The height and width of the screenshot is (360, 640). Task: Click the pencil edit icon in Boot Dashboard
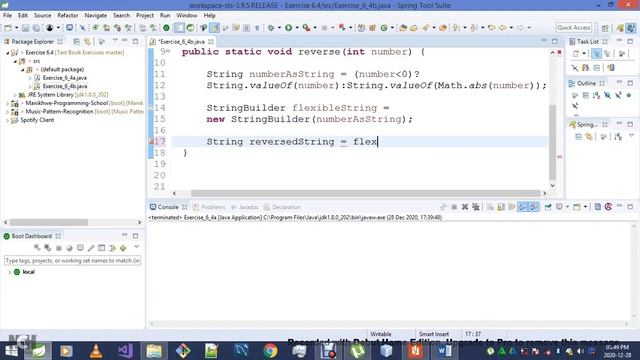click(x=91, y=248)
